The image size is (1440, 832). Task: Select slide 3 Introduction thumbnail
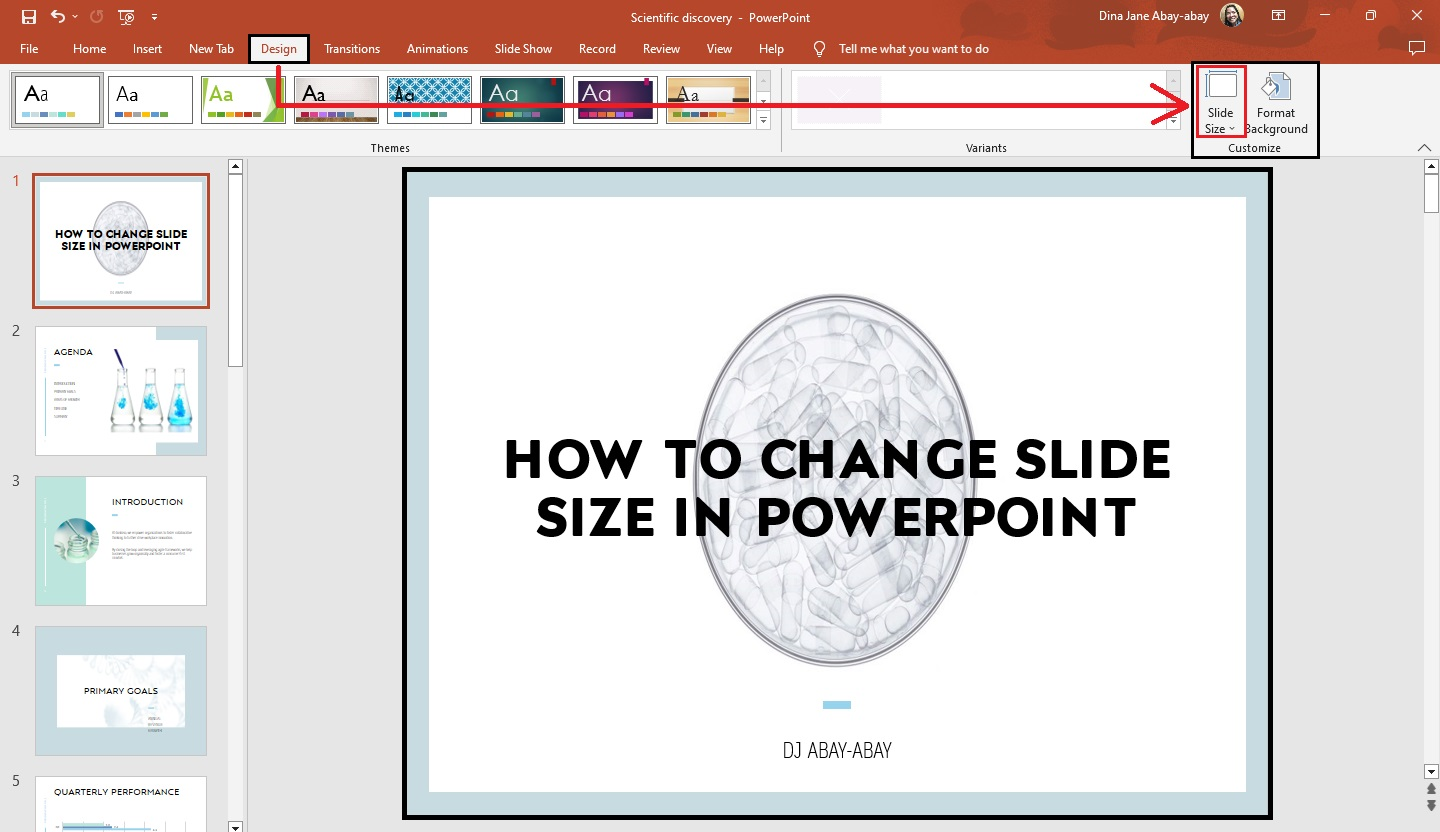[x=120, y=540]
